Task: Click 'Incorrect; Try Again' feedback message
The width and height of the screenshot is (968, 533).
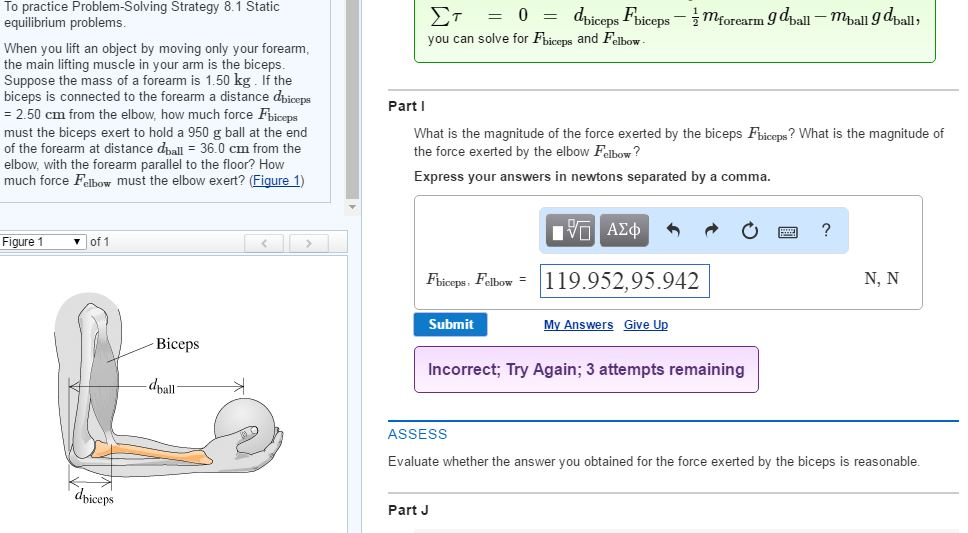Action: pos(586,369)
